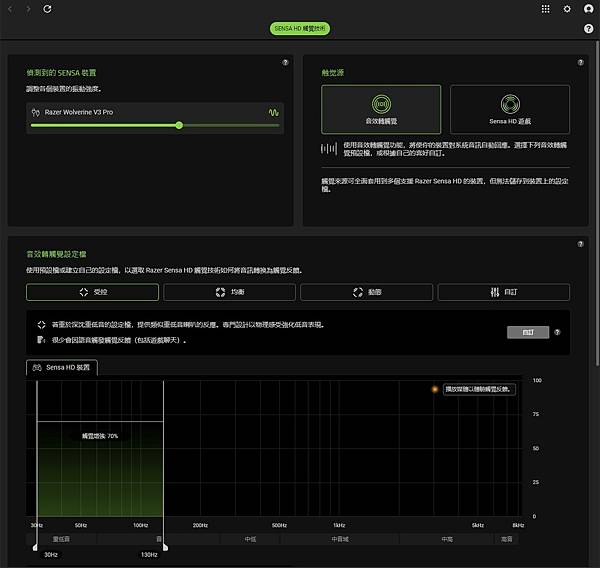Open the apps grid icon
Viewport: 600px width, 568px height.
click(546, 9)
